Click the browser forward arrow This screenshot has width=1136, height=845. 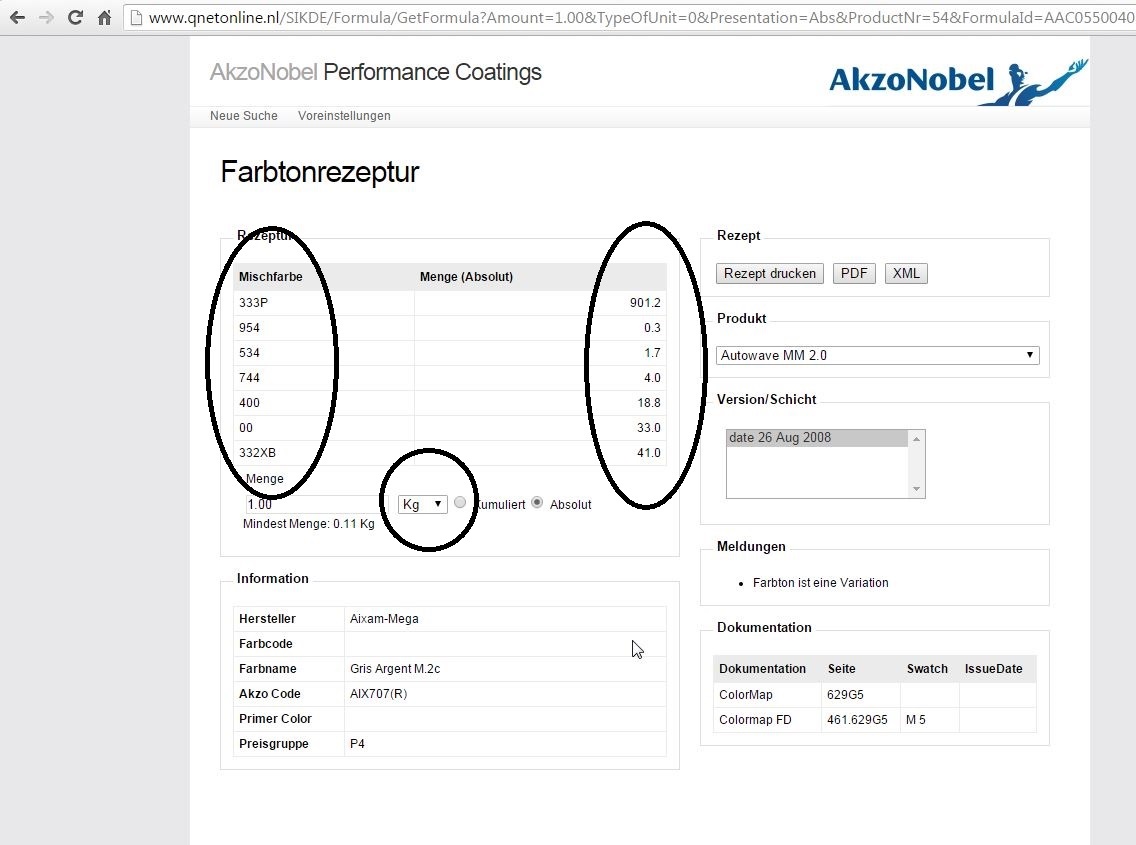click(46, 17)
